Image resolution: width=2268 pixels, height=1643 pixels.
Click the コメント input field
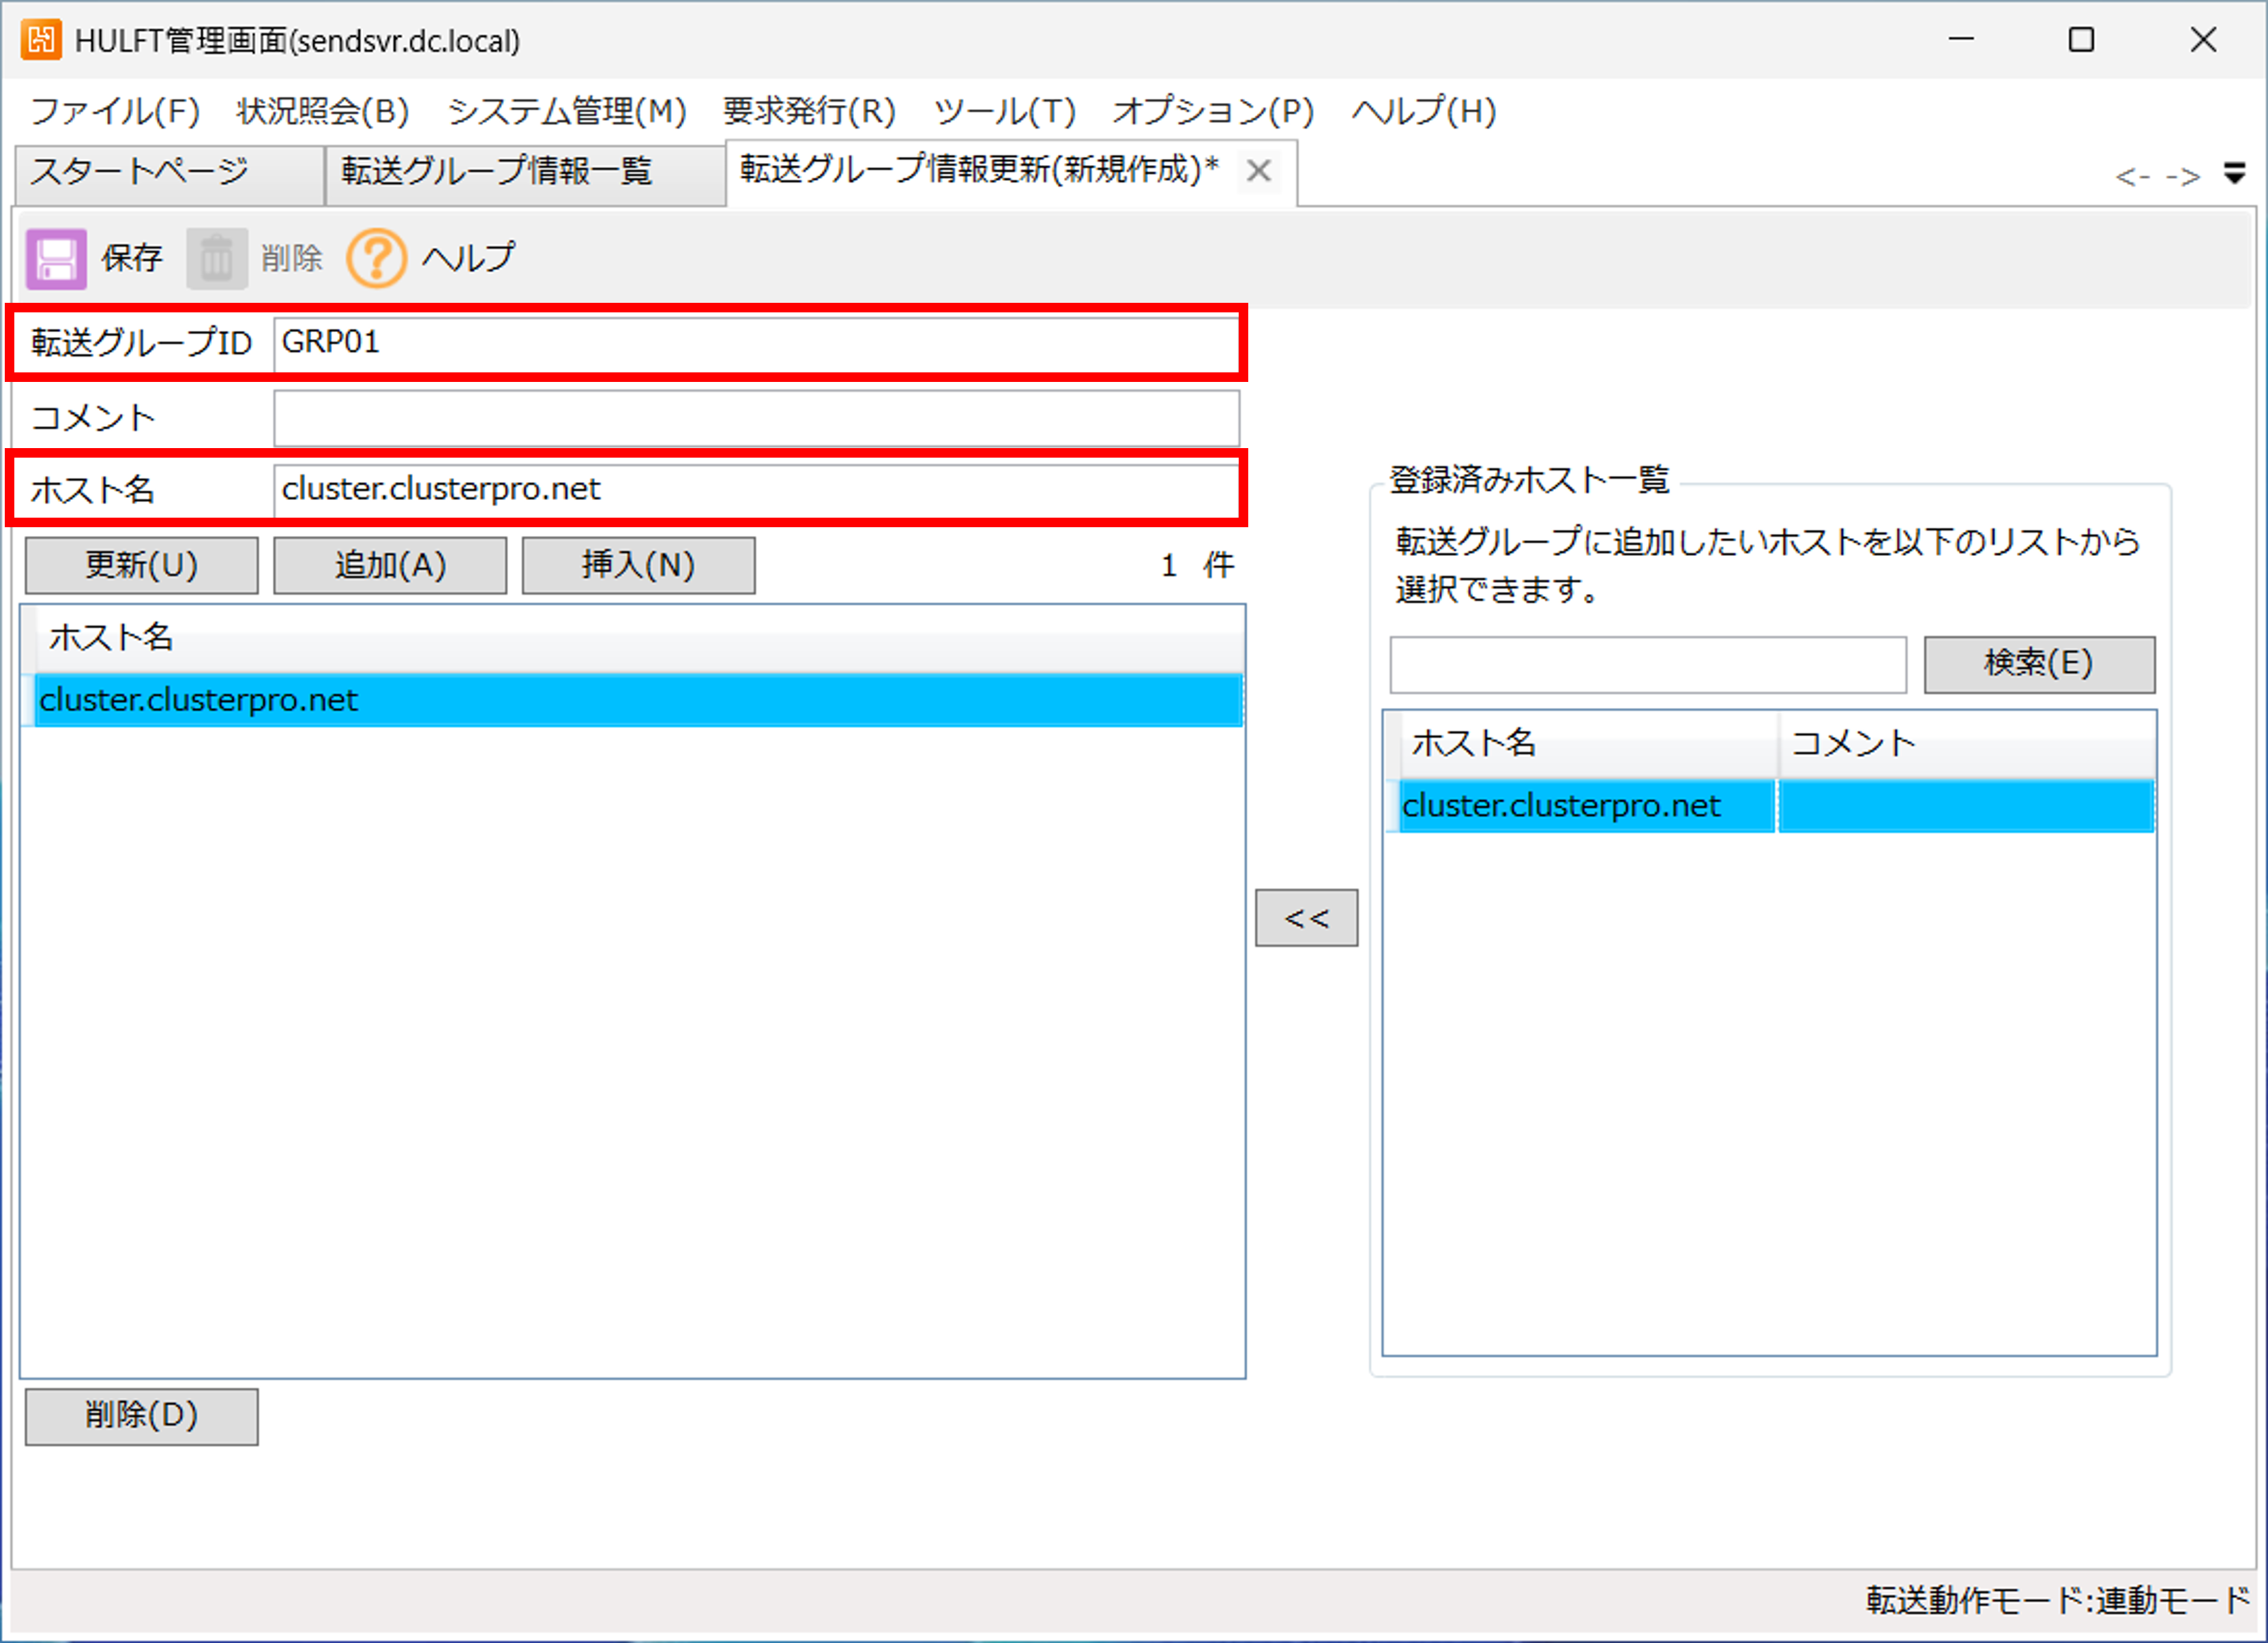756,418
